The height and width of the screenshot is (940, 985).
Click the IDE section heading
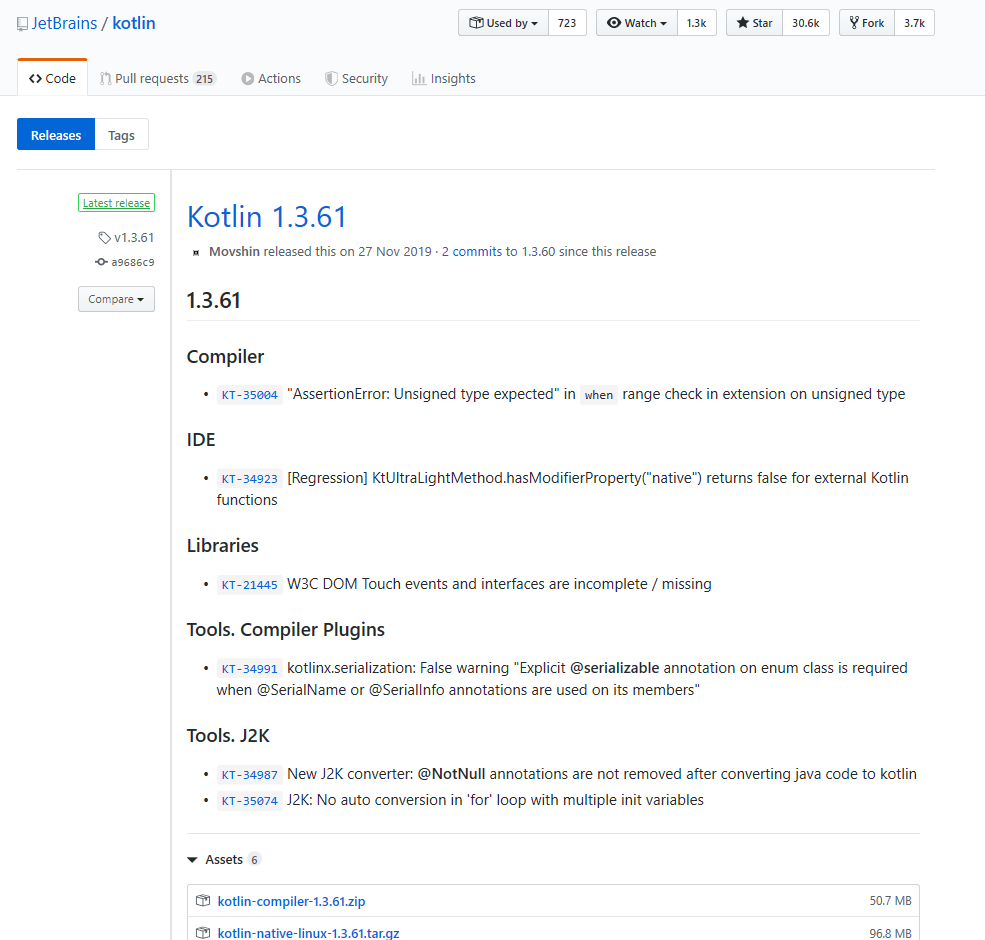tap(201, 439)
